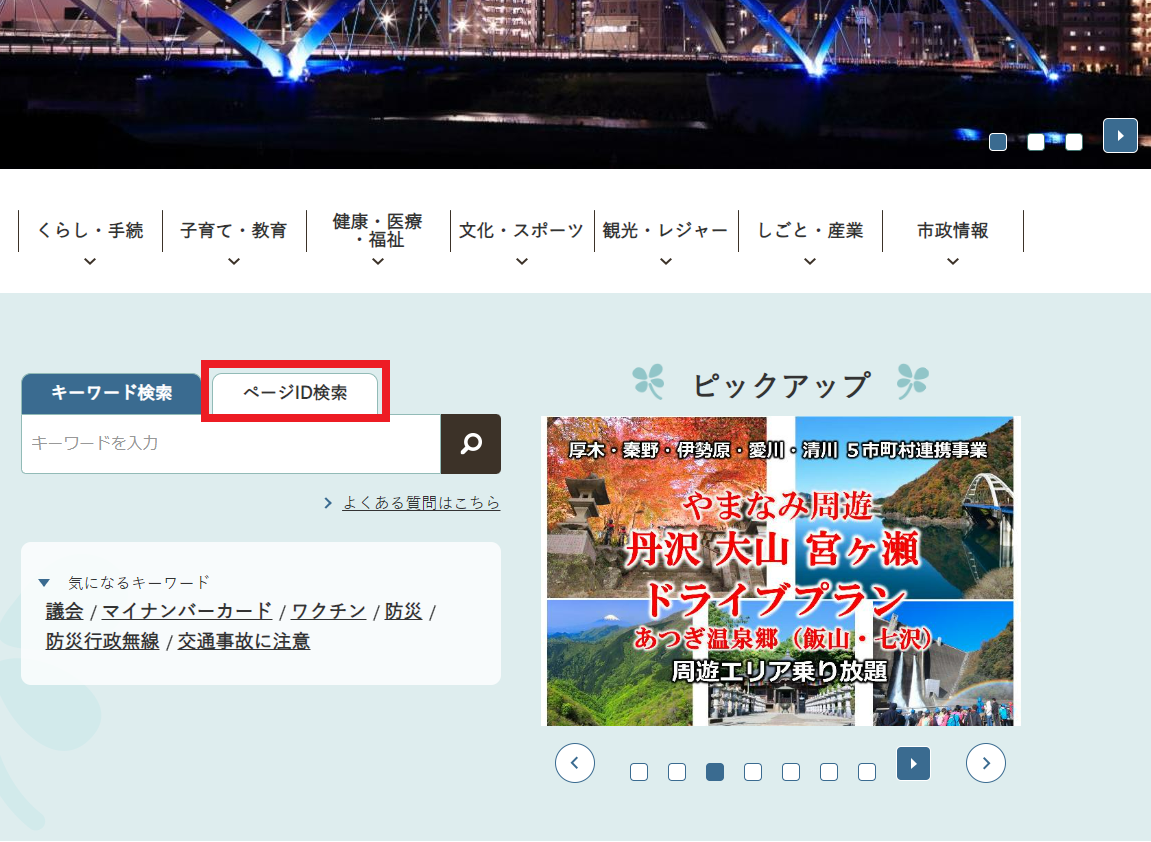Expand the 健康・医療・福祉 menu
Viewport: 1151px width, 842px height.
tap(378, 238)
